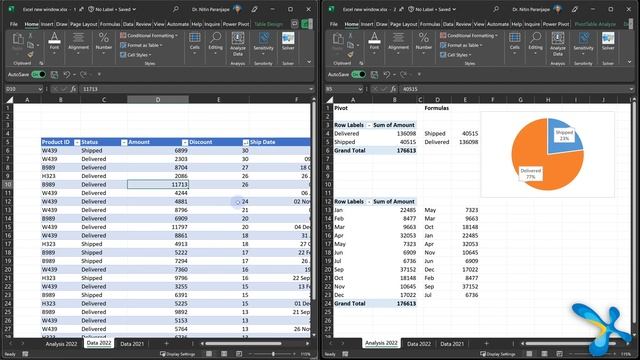Click Display Settings in left status bar
The image size is (640, 360).
[x=178, y=354]
